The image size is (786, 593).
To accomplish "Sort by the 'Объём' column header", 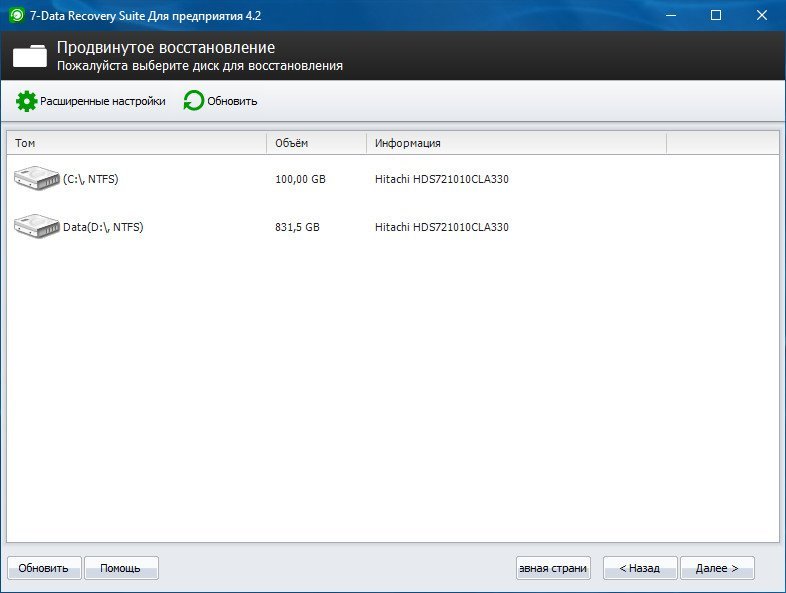I will 316,143.
